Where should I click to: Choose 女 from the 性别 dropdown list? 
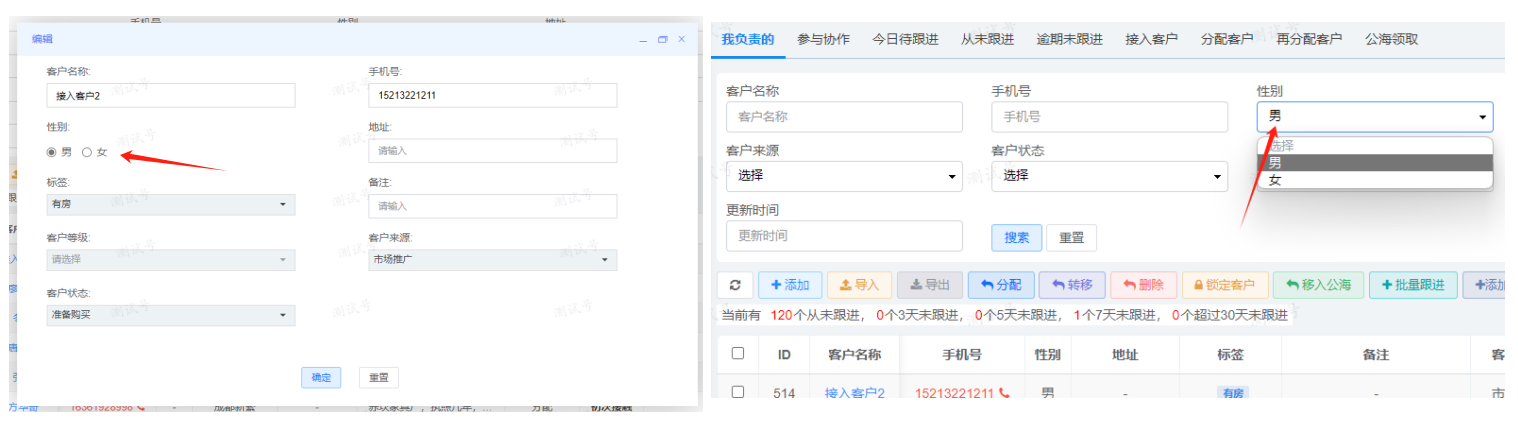coord(1275,180)
